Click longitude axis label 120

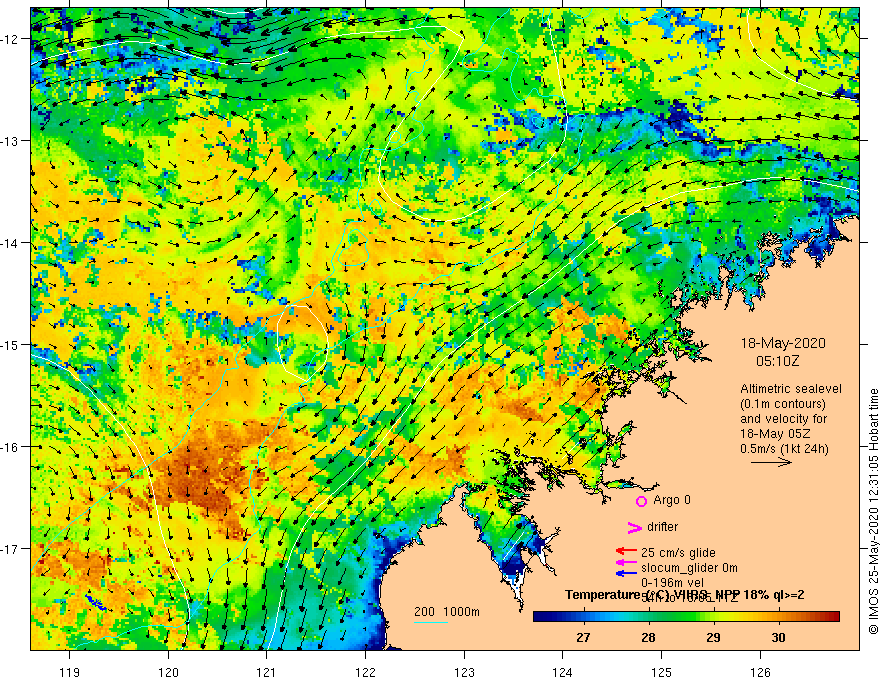(x=168, y=672)
